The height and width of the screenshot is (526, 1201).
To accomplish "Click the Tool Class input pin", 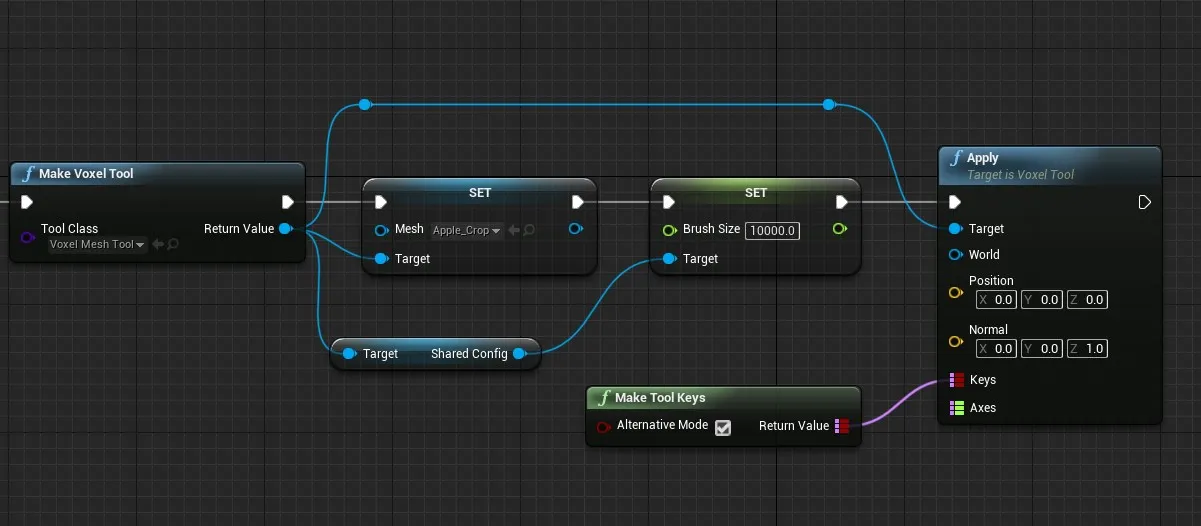I will pyautogui.click(x=27, y=237).
